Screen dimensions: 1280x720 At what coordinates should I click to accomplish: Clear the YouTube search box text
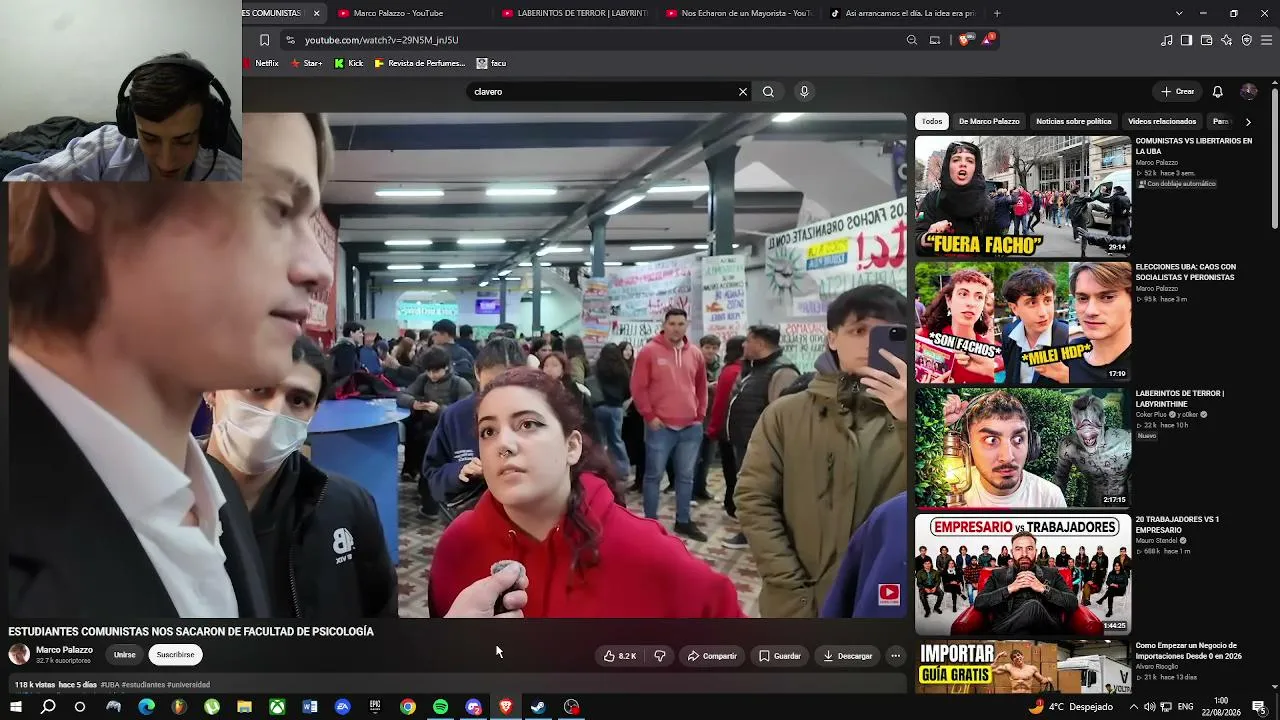pos(743,92)
